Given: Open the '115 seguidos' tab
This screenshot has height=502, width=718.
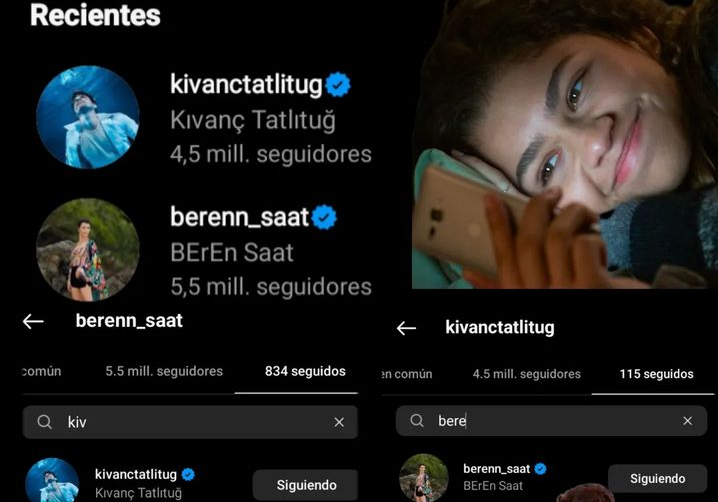Looking at the screenshot, I should pos(656,374).
